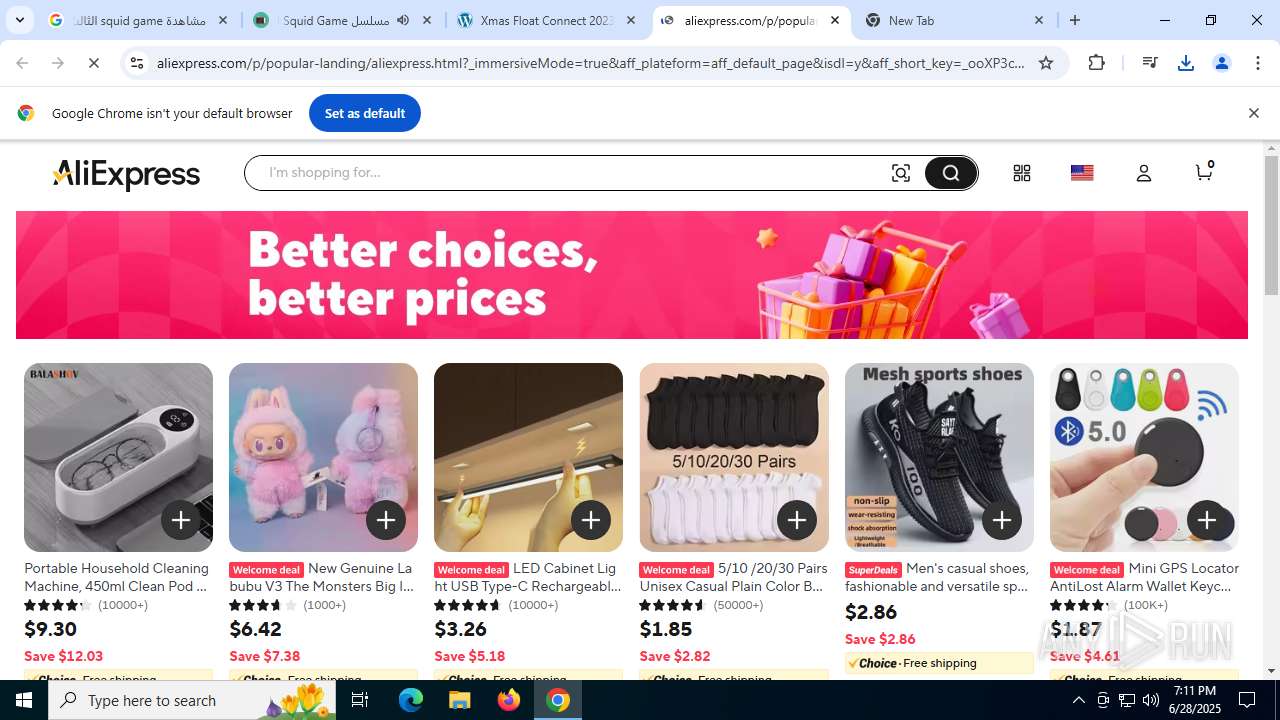The image size is (1280, 720).
Task: Open the AliExpress categories grid icon
Action: pos(1021,173)
